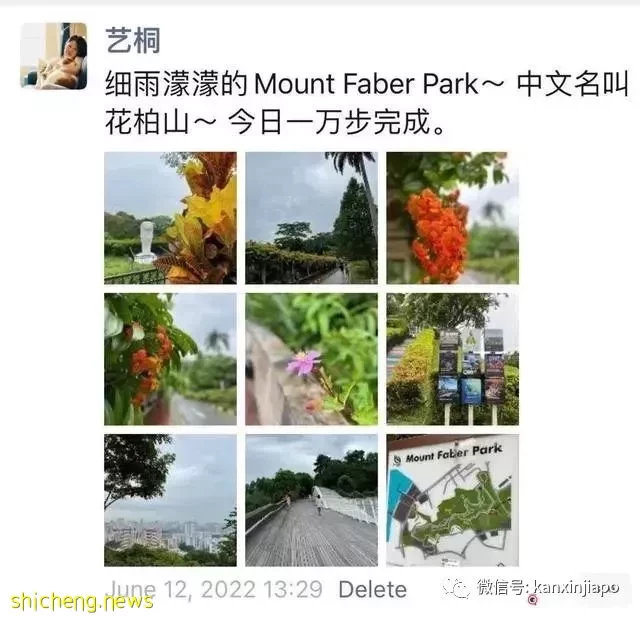The width and height of the screenshot is (640, 617).
Task: Click the WeChat logo in watermark
Action: click(x=457, y=588)
